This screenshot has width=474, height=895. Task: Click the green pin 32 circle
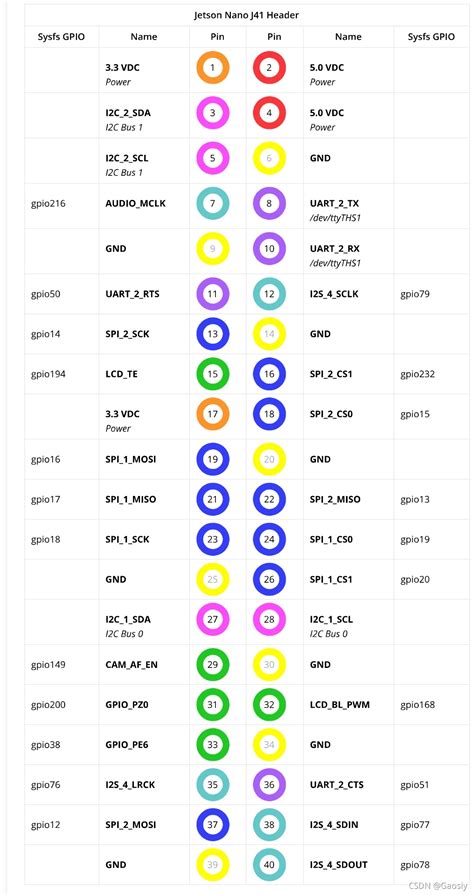270,705
